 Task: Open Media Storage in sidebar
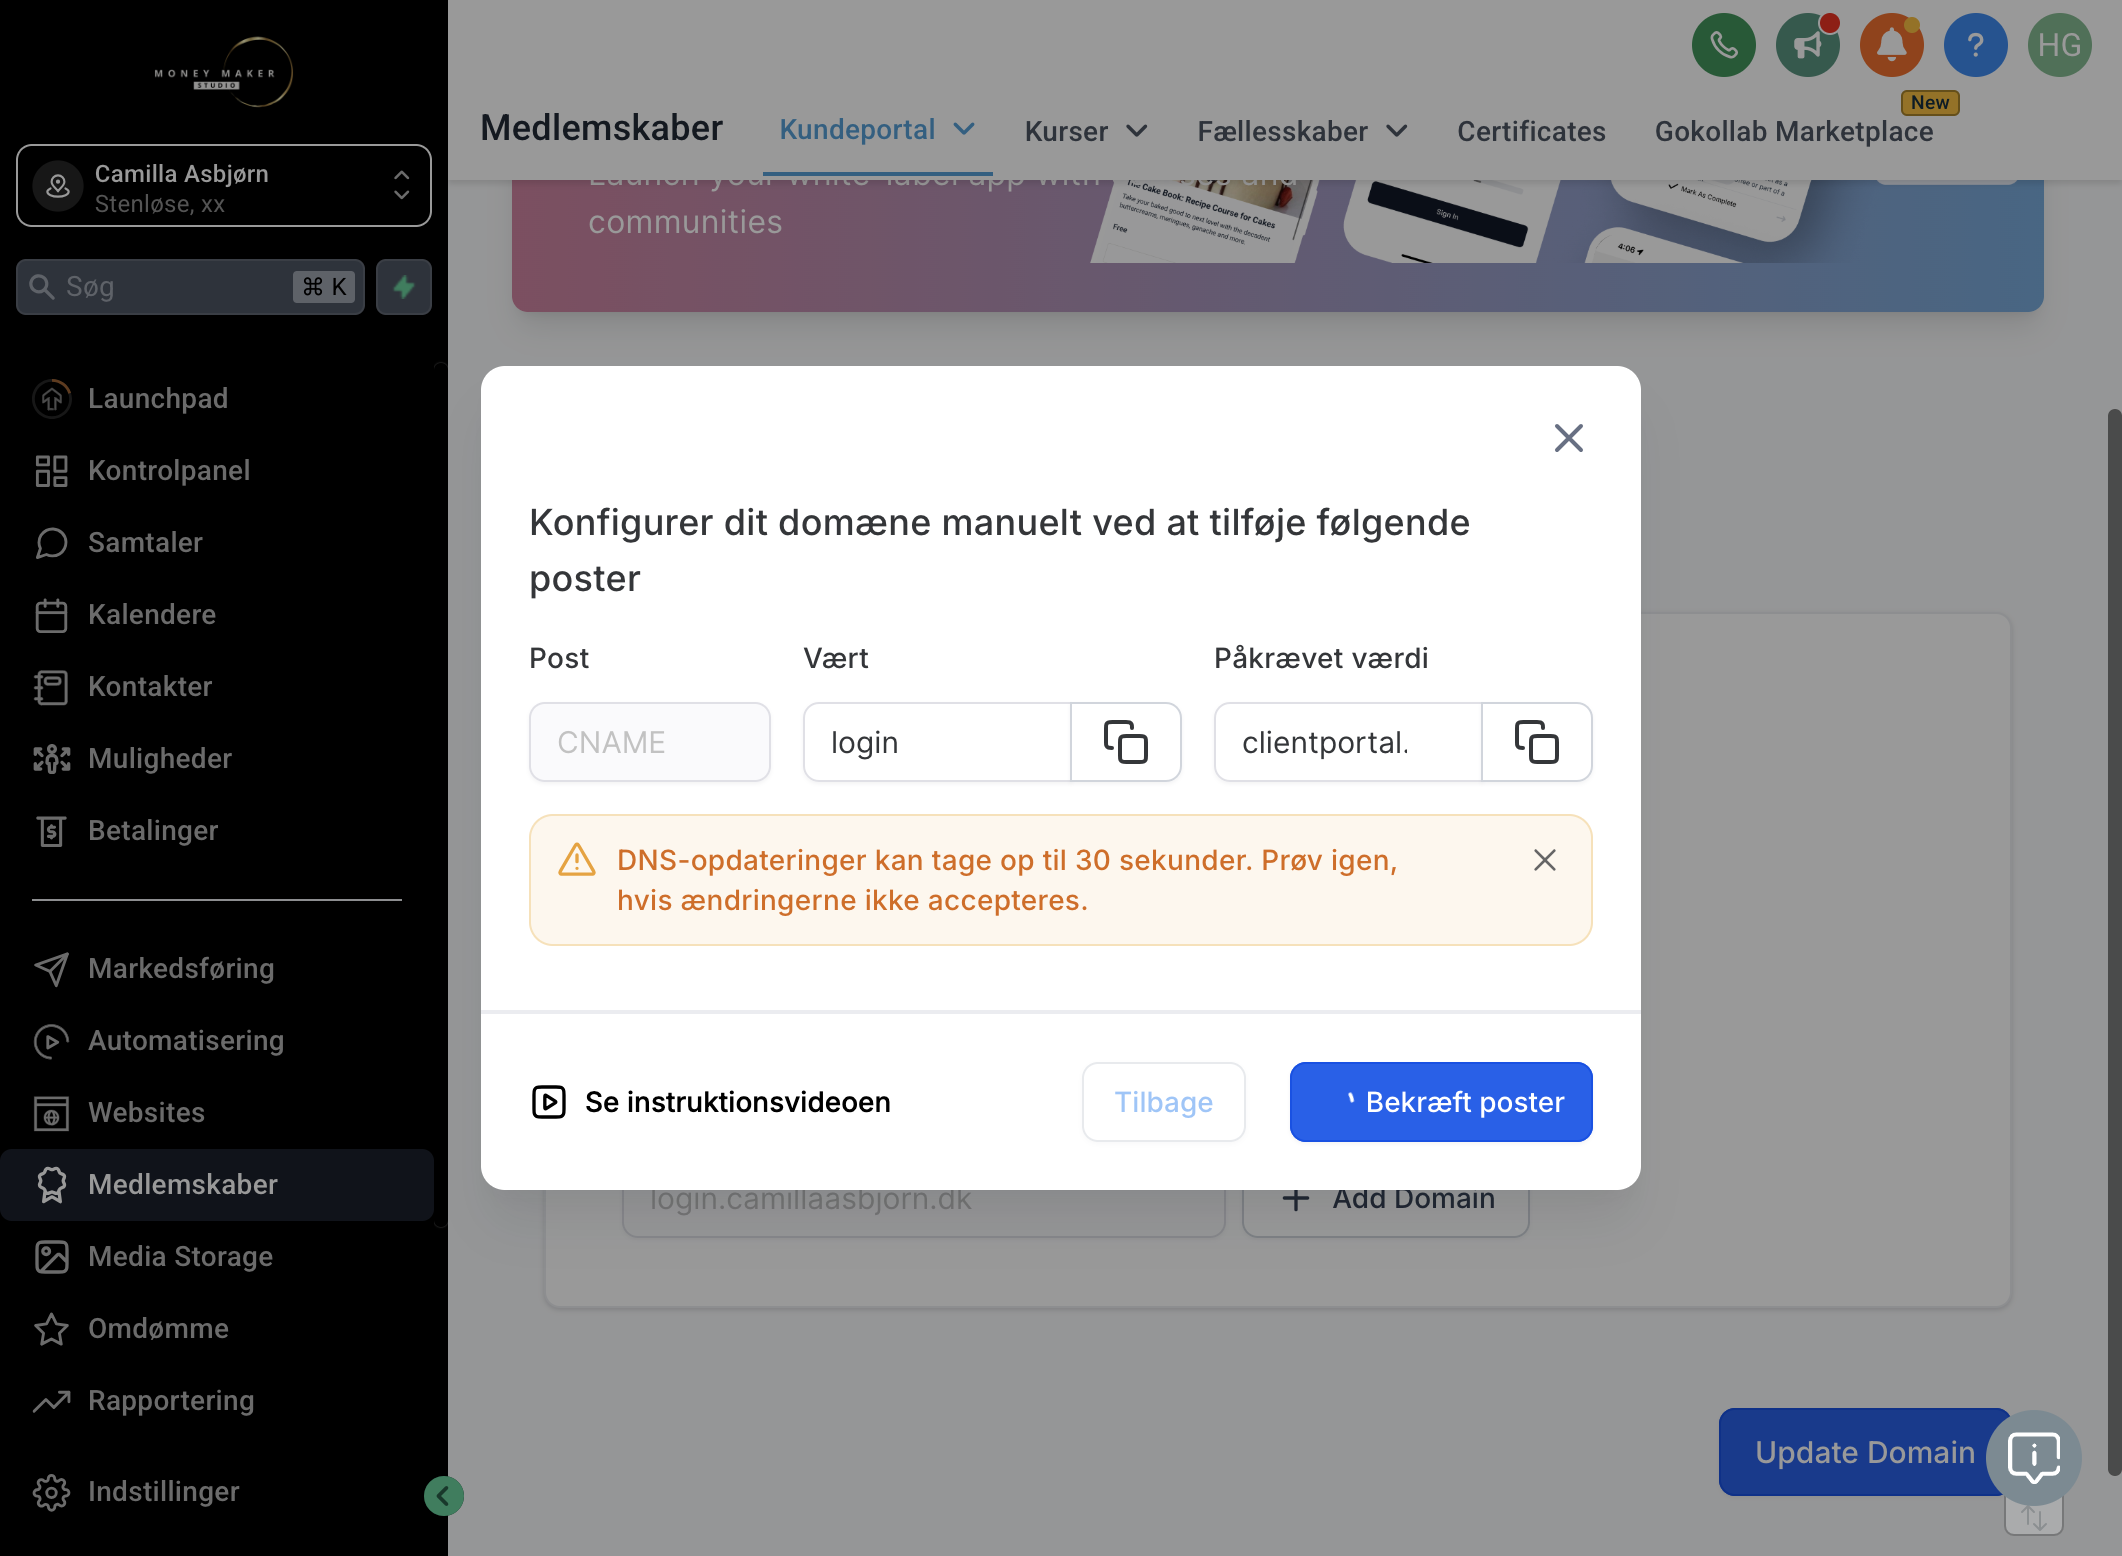(217, 1256)
